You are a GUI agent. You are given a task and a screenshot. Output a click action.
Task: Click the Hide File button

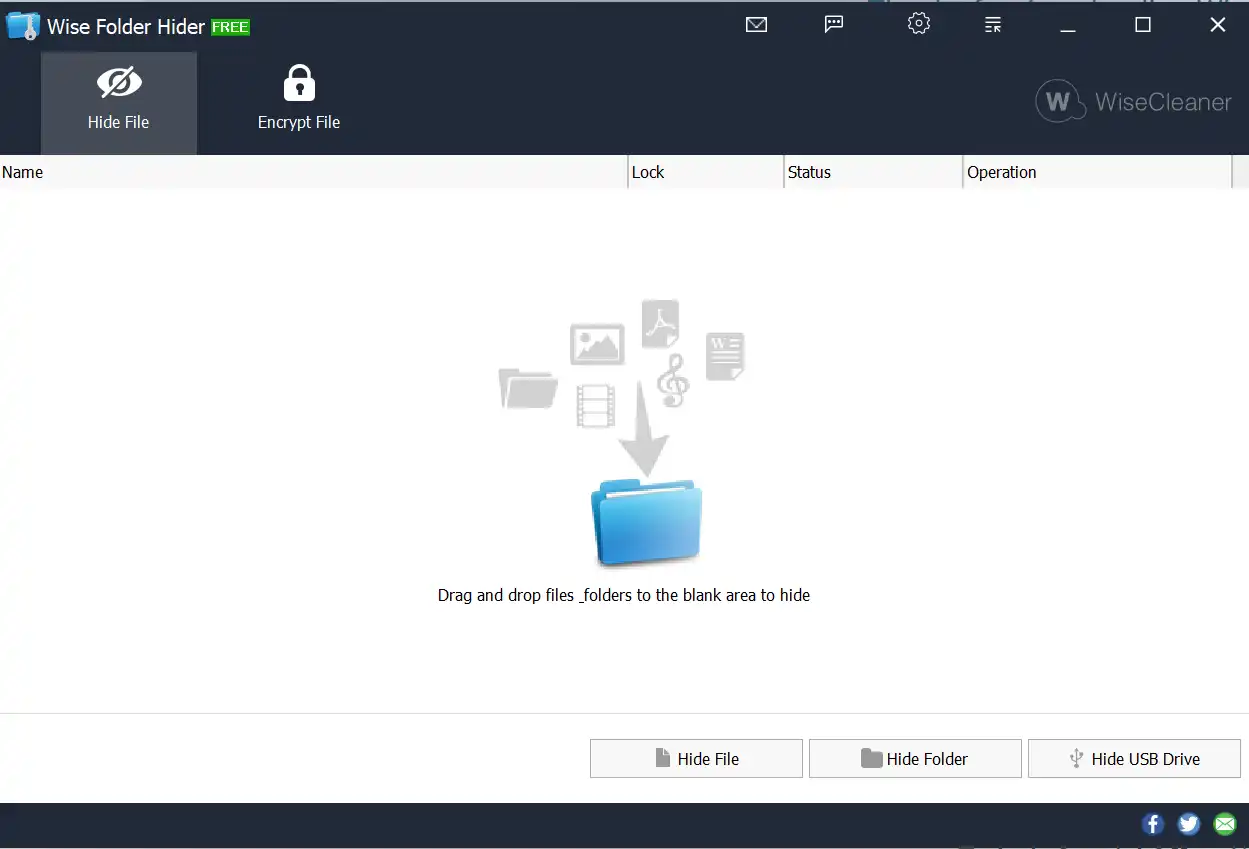coord(696,758)
